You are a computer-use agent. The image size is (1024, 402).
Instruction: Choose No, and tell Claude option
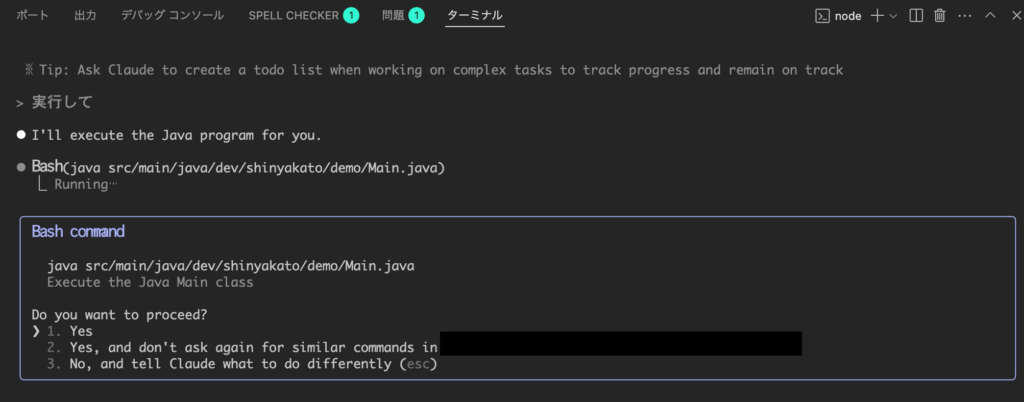242,363
